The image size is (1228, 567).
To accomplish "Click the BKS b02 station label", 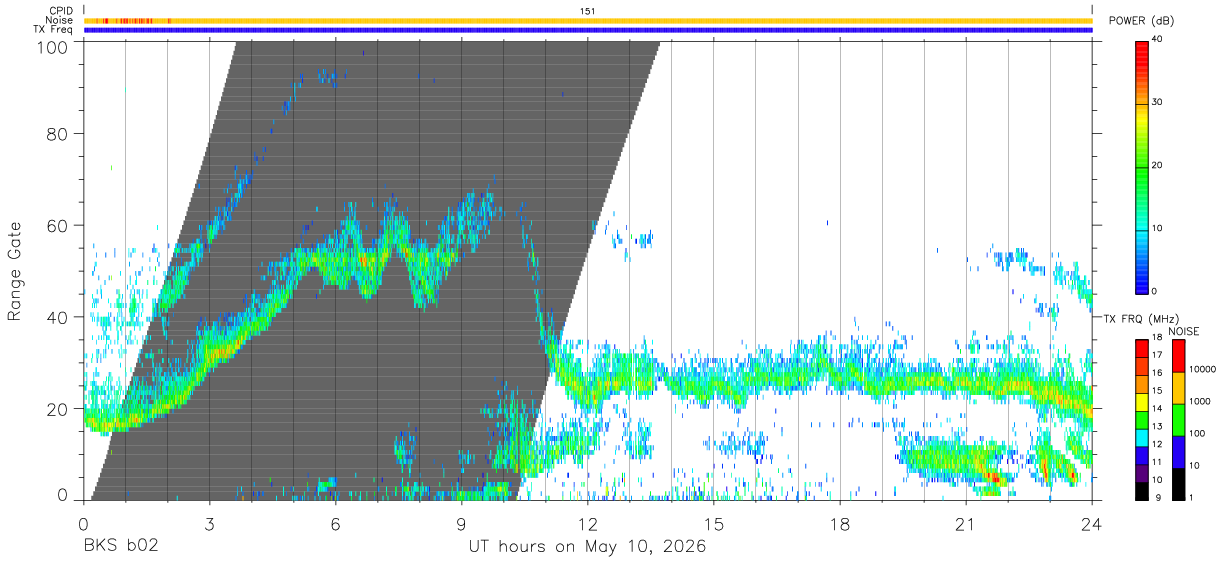I will pyautogui.click(x=120, y=547).
